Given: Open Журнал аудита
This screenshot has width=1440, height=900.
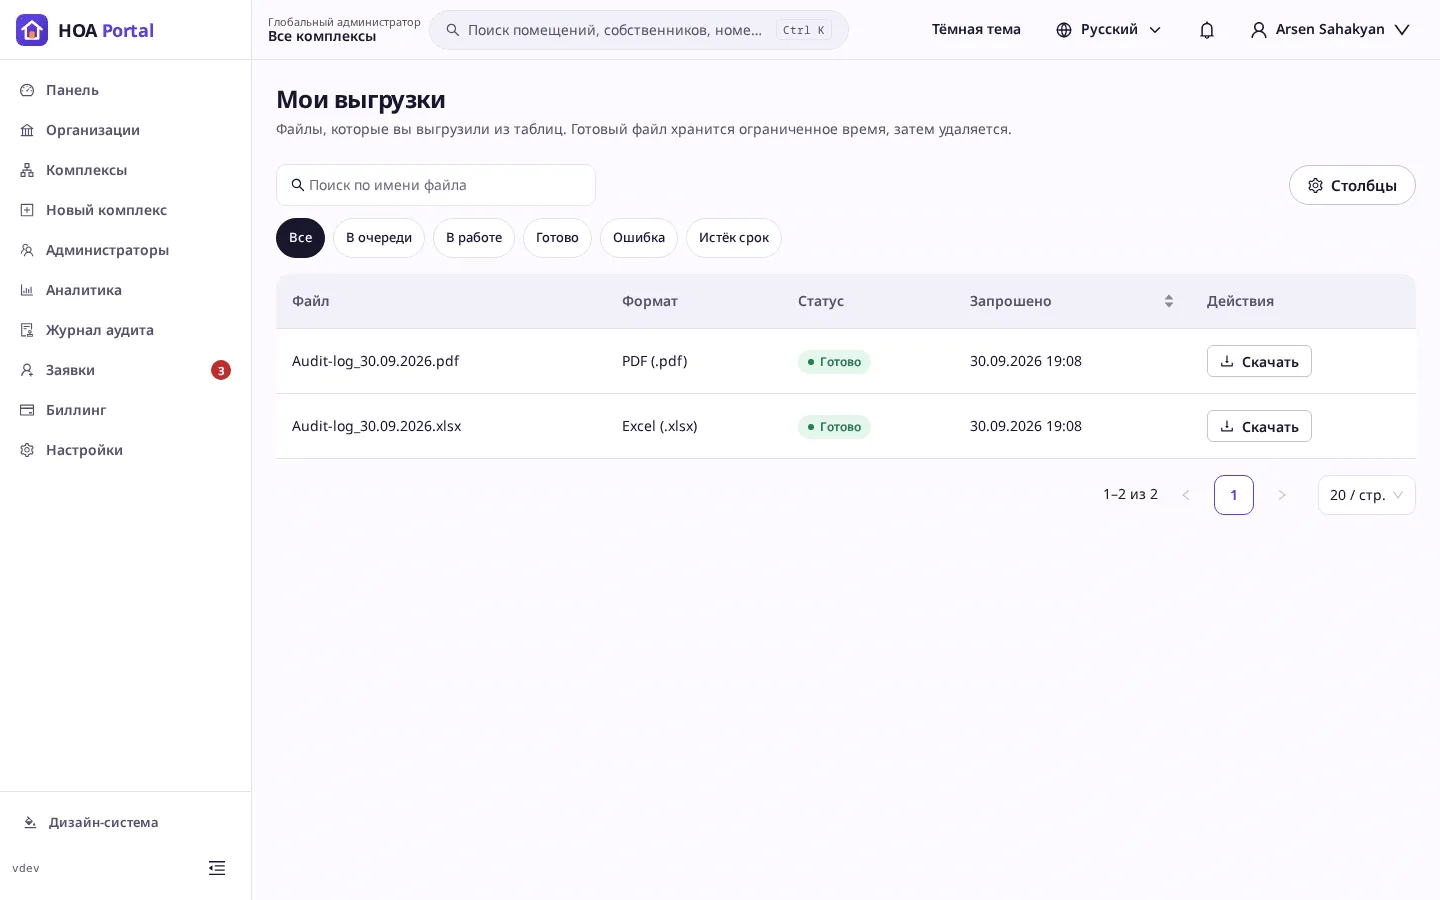Looking at the screenshot, I should coord(125,330).
